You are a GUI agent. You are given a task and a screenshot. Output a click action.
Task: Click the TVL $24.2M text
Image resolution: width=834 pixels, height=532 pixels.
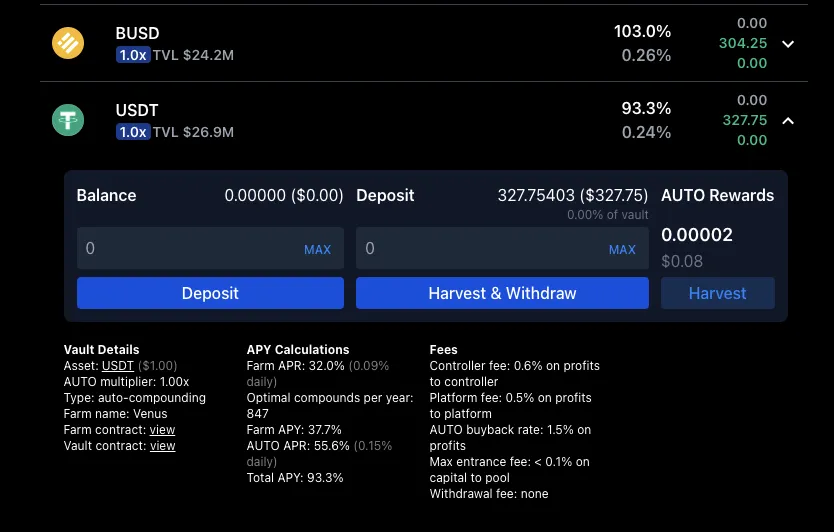point(193,55)
